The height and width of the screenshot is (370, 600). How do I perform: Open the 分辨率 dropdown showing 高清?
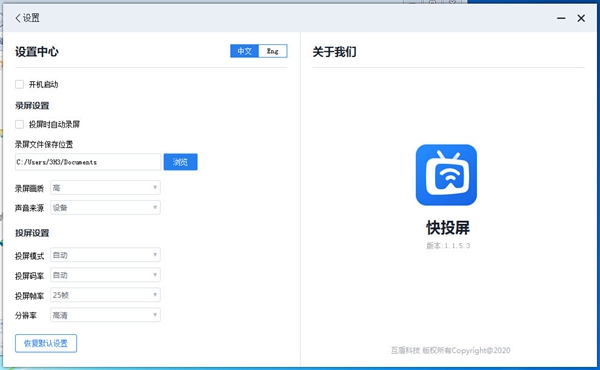(x=105, y=315)
